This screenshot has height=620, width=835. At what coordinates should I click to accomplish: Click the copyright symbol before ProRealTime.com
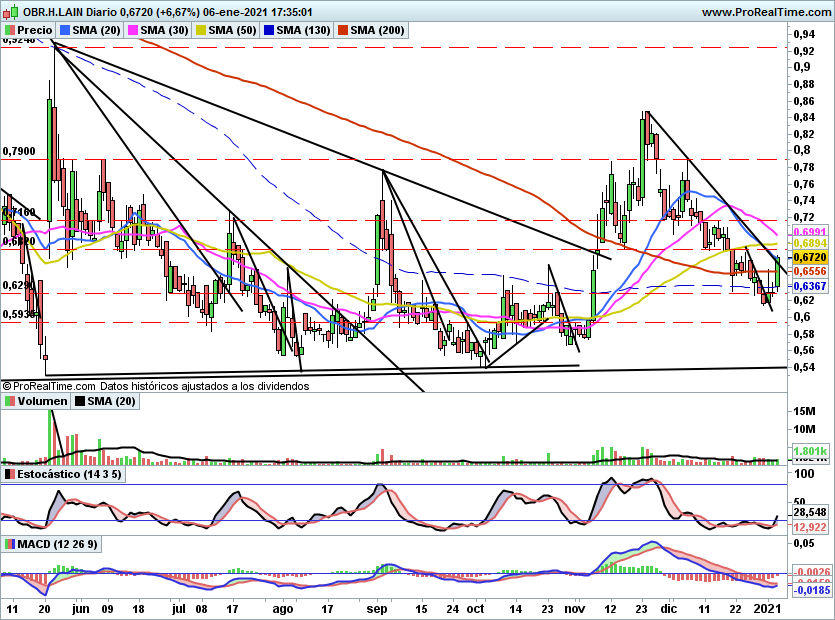(x=7, y=385)
